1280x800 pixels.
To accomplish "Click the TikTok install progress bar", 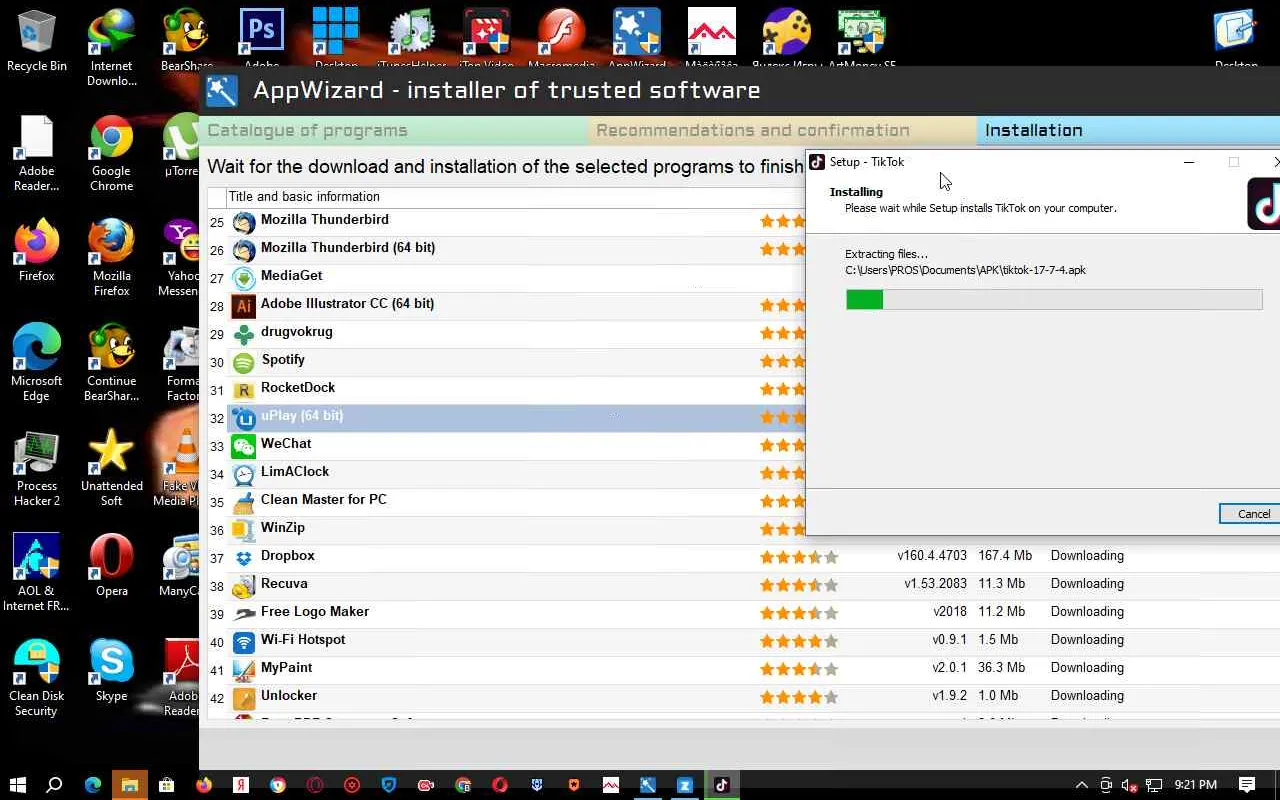I will [x=1054, y=299].
